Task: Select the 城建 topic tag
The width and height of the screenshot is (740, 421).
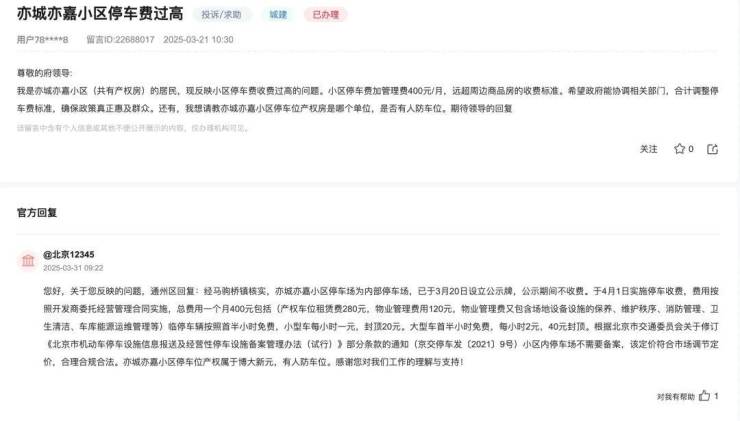Action: [x=278, y=15]
